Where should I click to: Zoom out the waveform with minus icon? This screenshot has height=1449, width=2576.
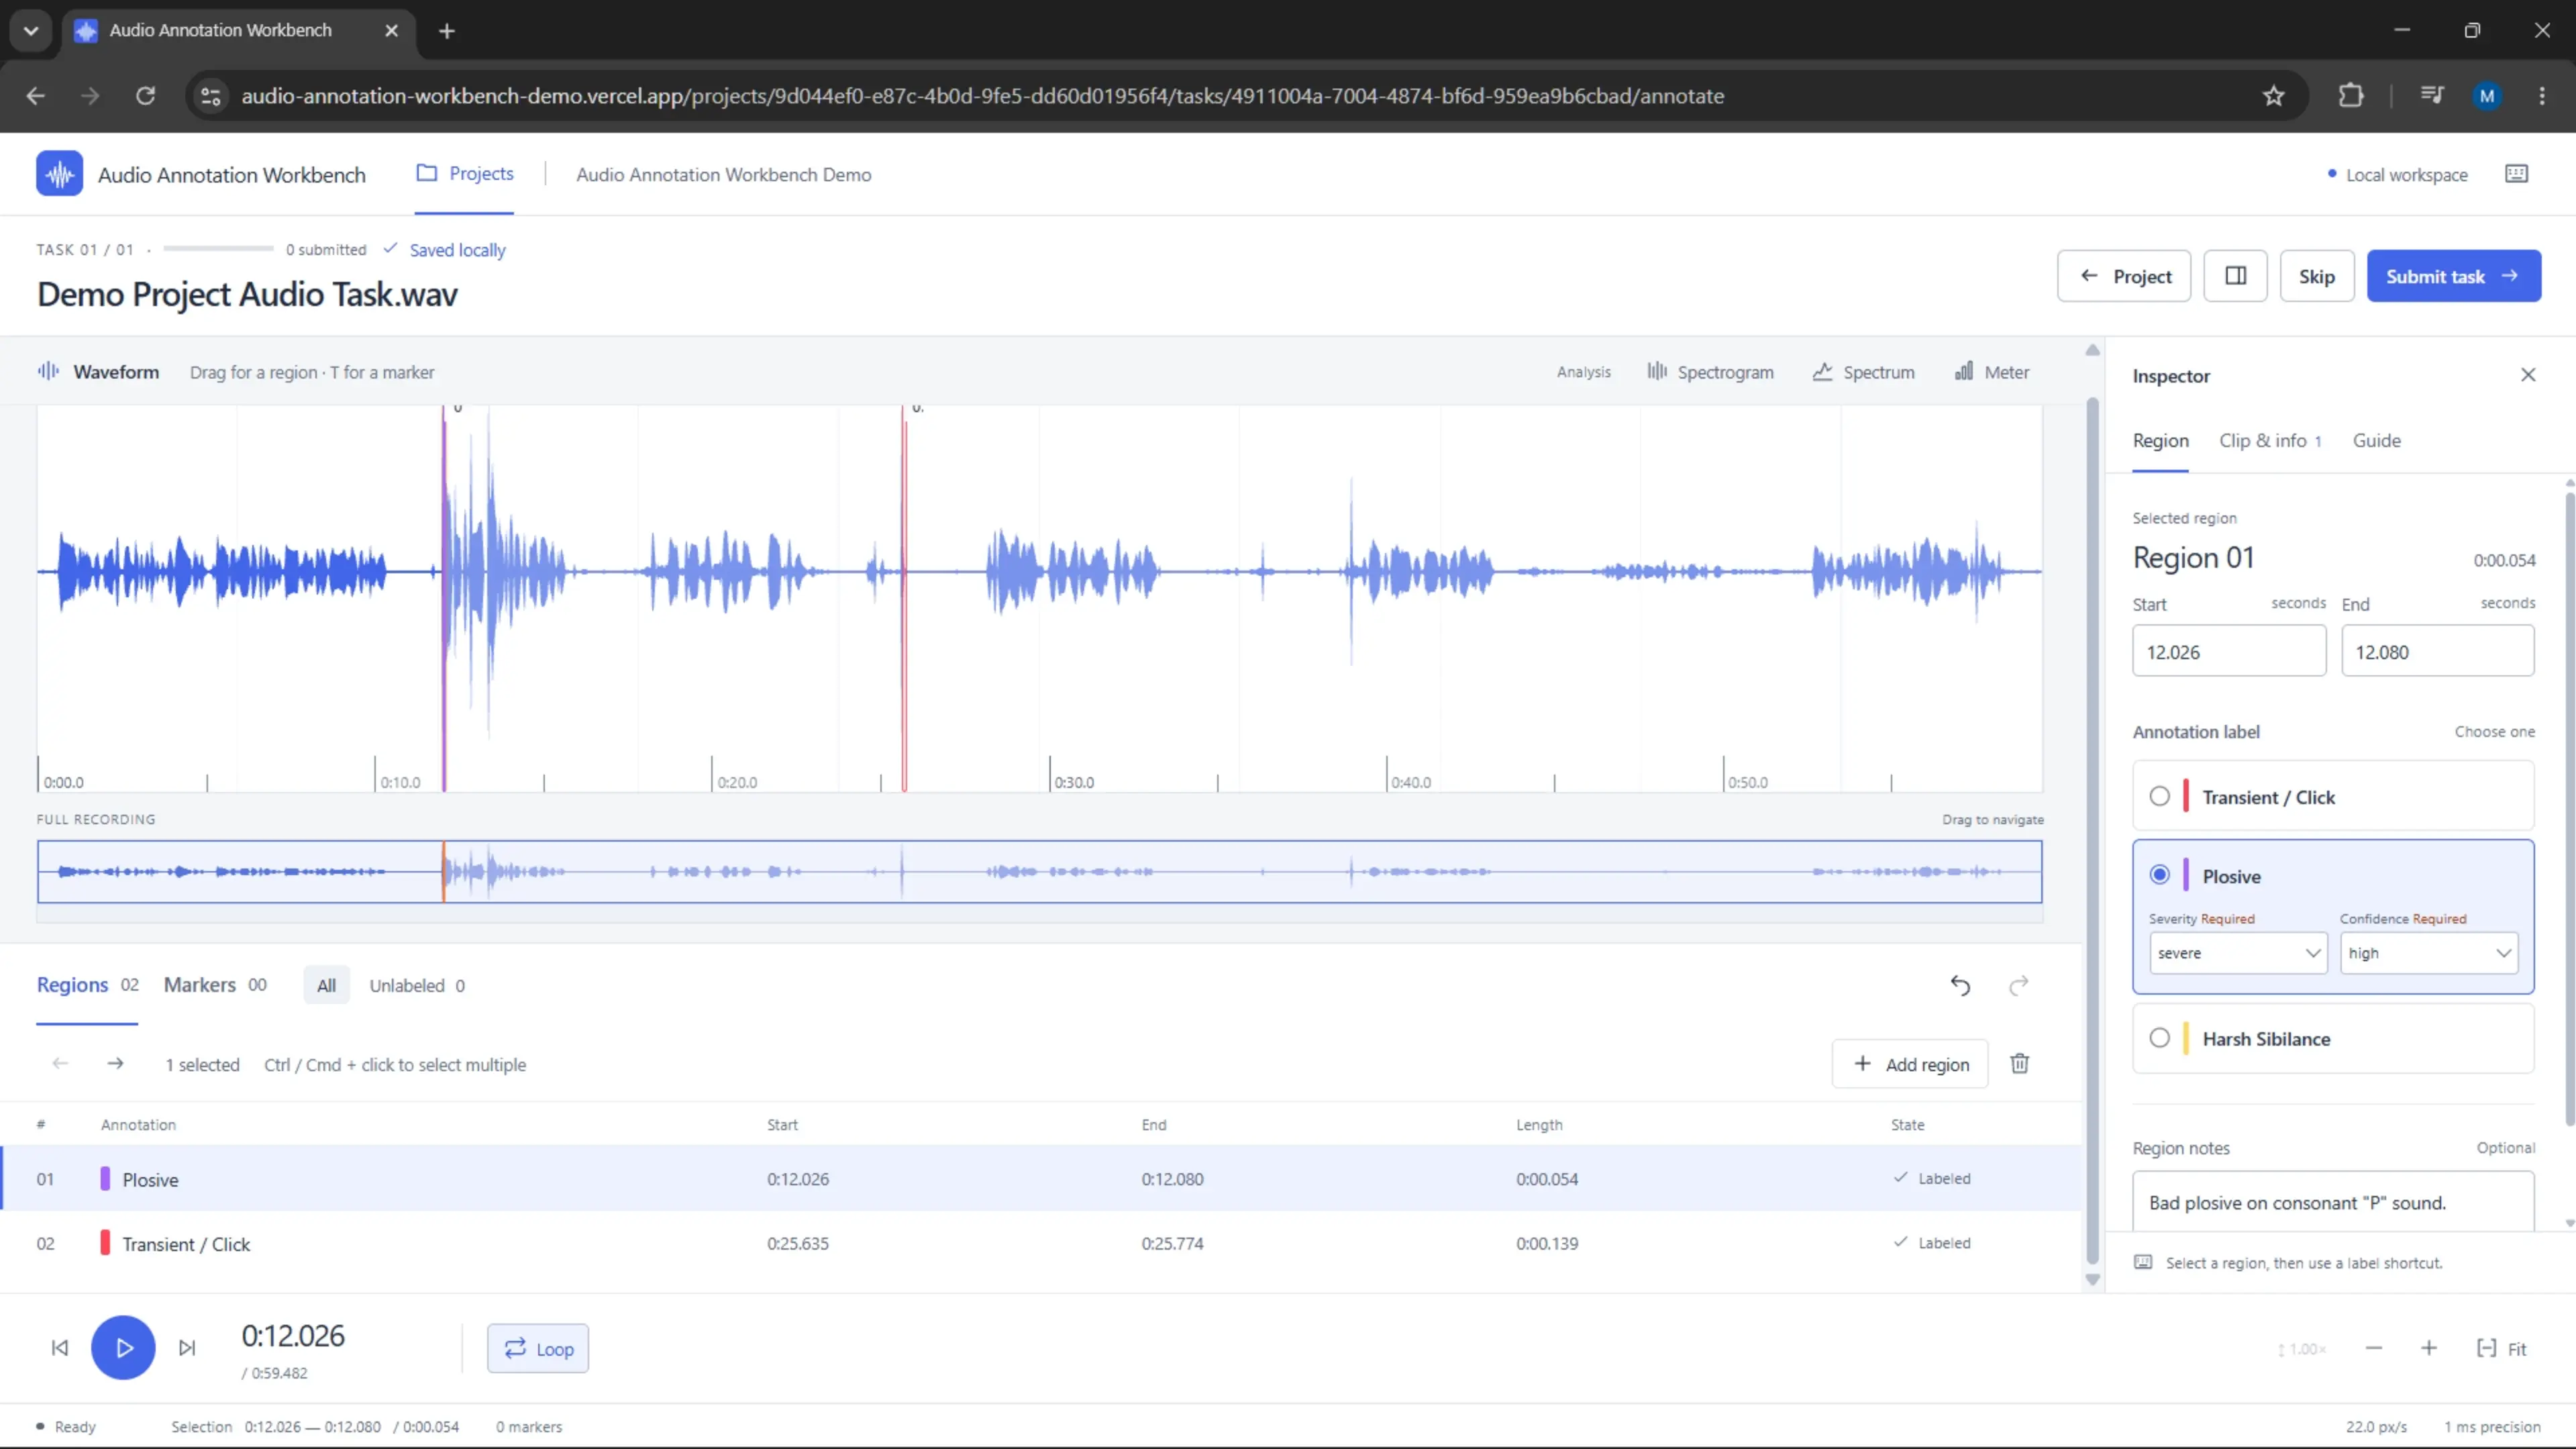[2374, 1349]
